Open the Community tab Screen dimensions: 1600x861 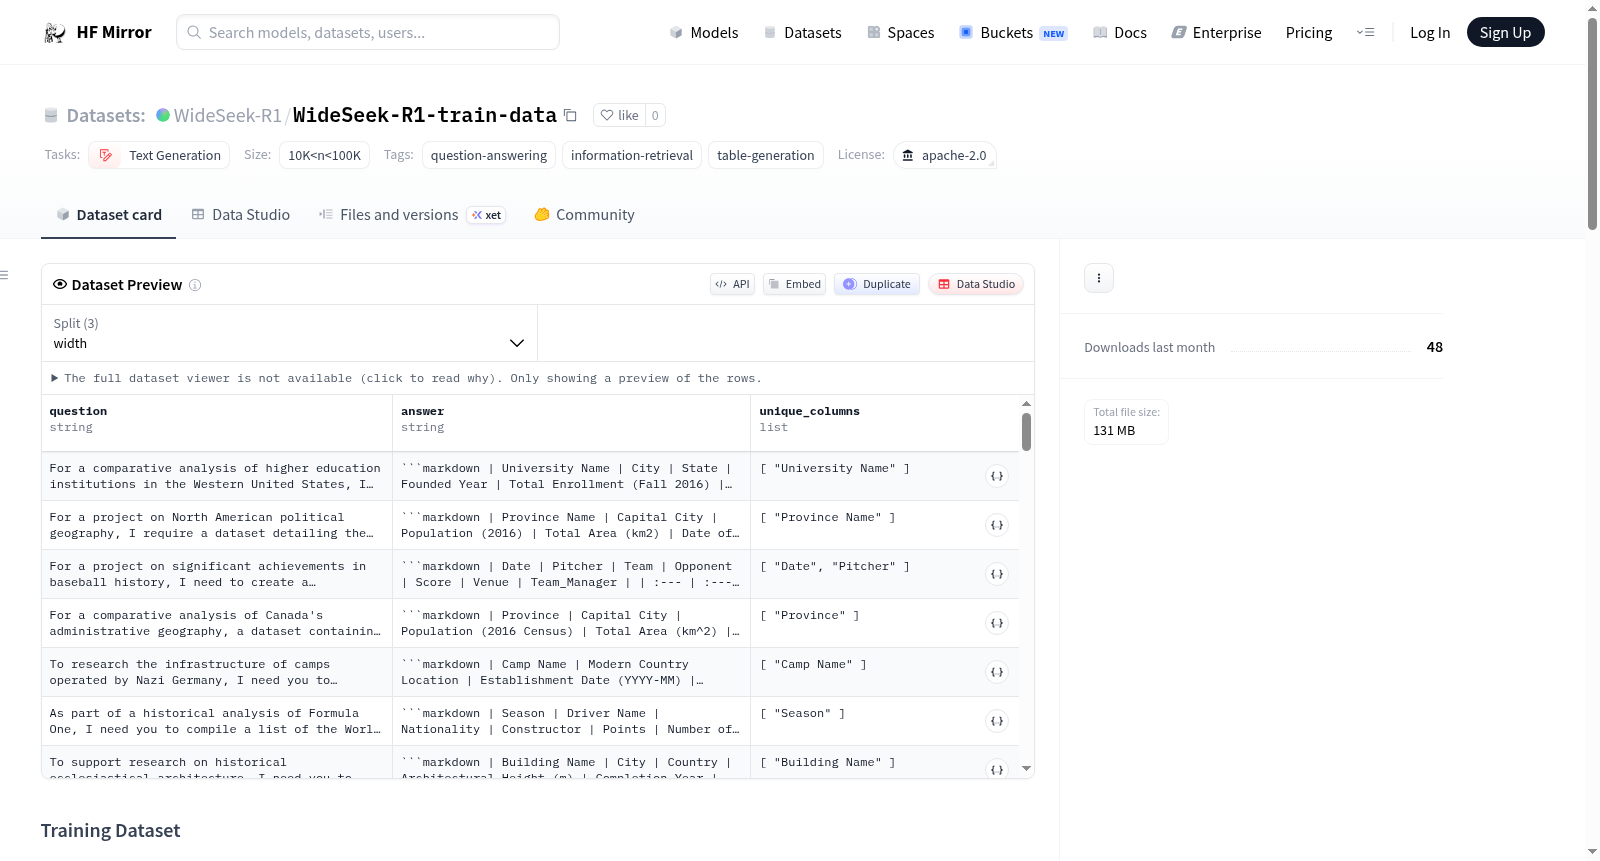(x=584, y=214)
